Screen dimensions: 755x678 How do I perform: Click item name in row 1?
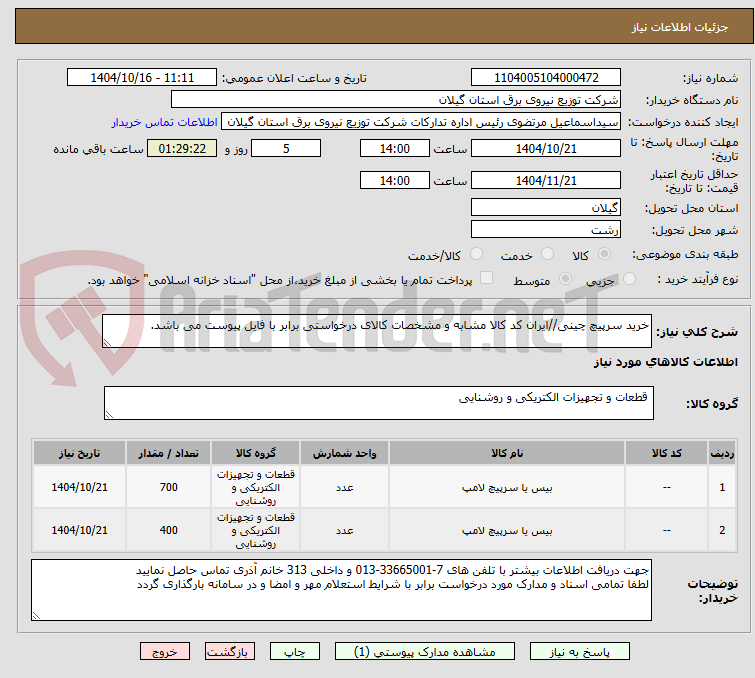coord(507,487)
